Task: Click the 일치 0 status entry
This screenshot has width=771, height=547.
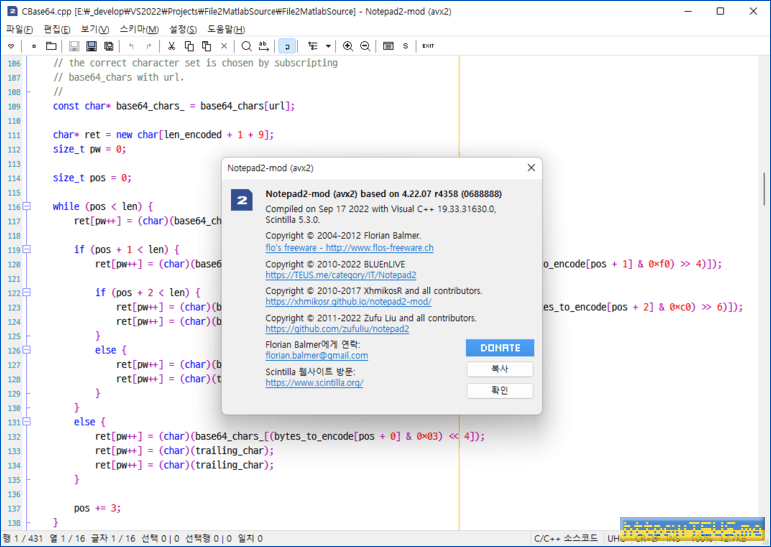Action: click(x=250, y=539)
